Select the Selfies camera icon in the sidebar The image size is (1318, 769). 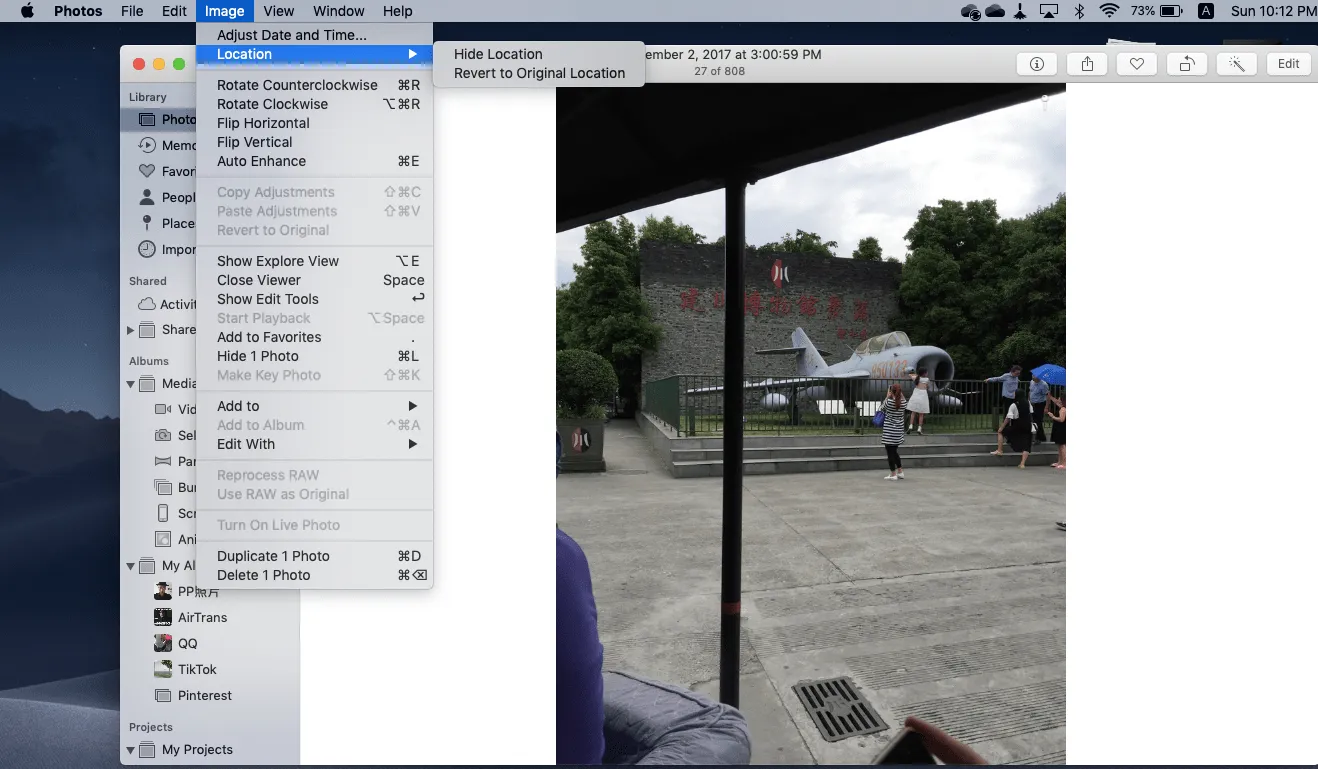click(163, 435)
